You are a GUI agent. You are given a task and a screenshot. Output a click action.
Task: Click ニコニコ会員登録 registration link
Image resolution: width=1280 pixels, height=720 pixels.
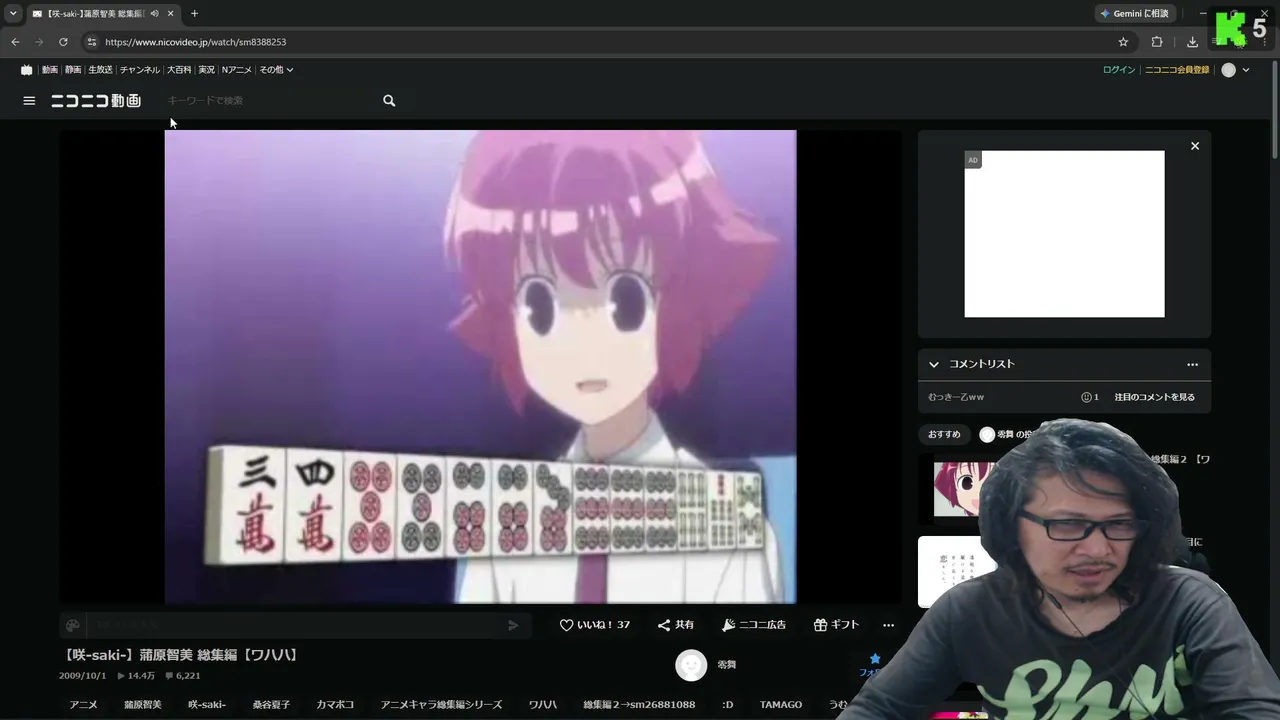coord(1177,70)
